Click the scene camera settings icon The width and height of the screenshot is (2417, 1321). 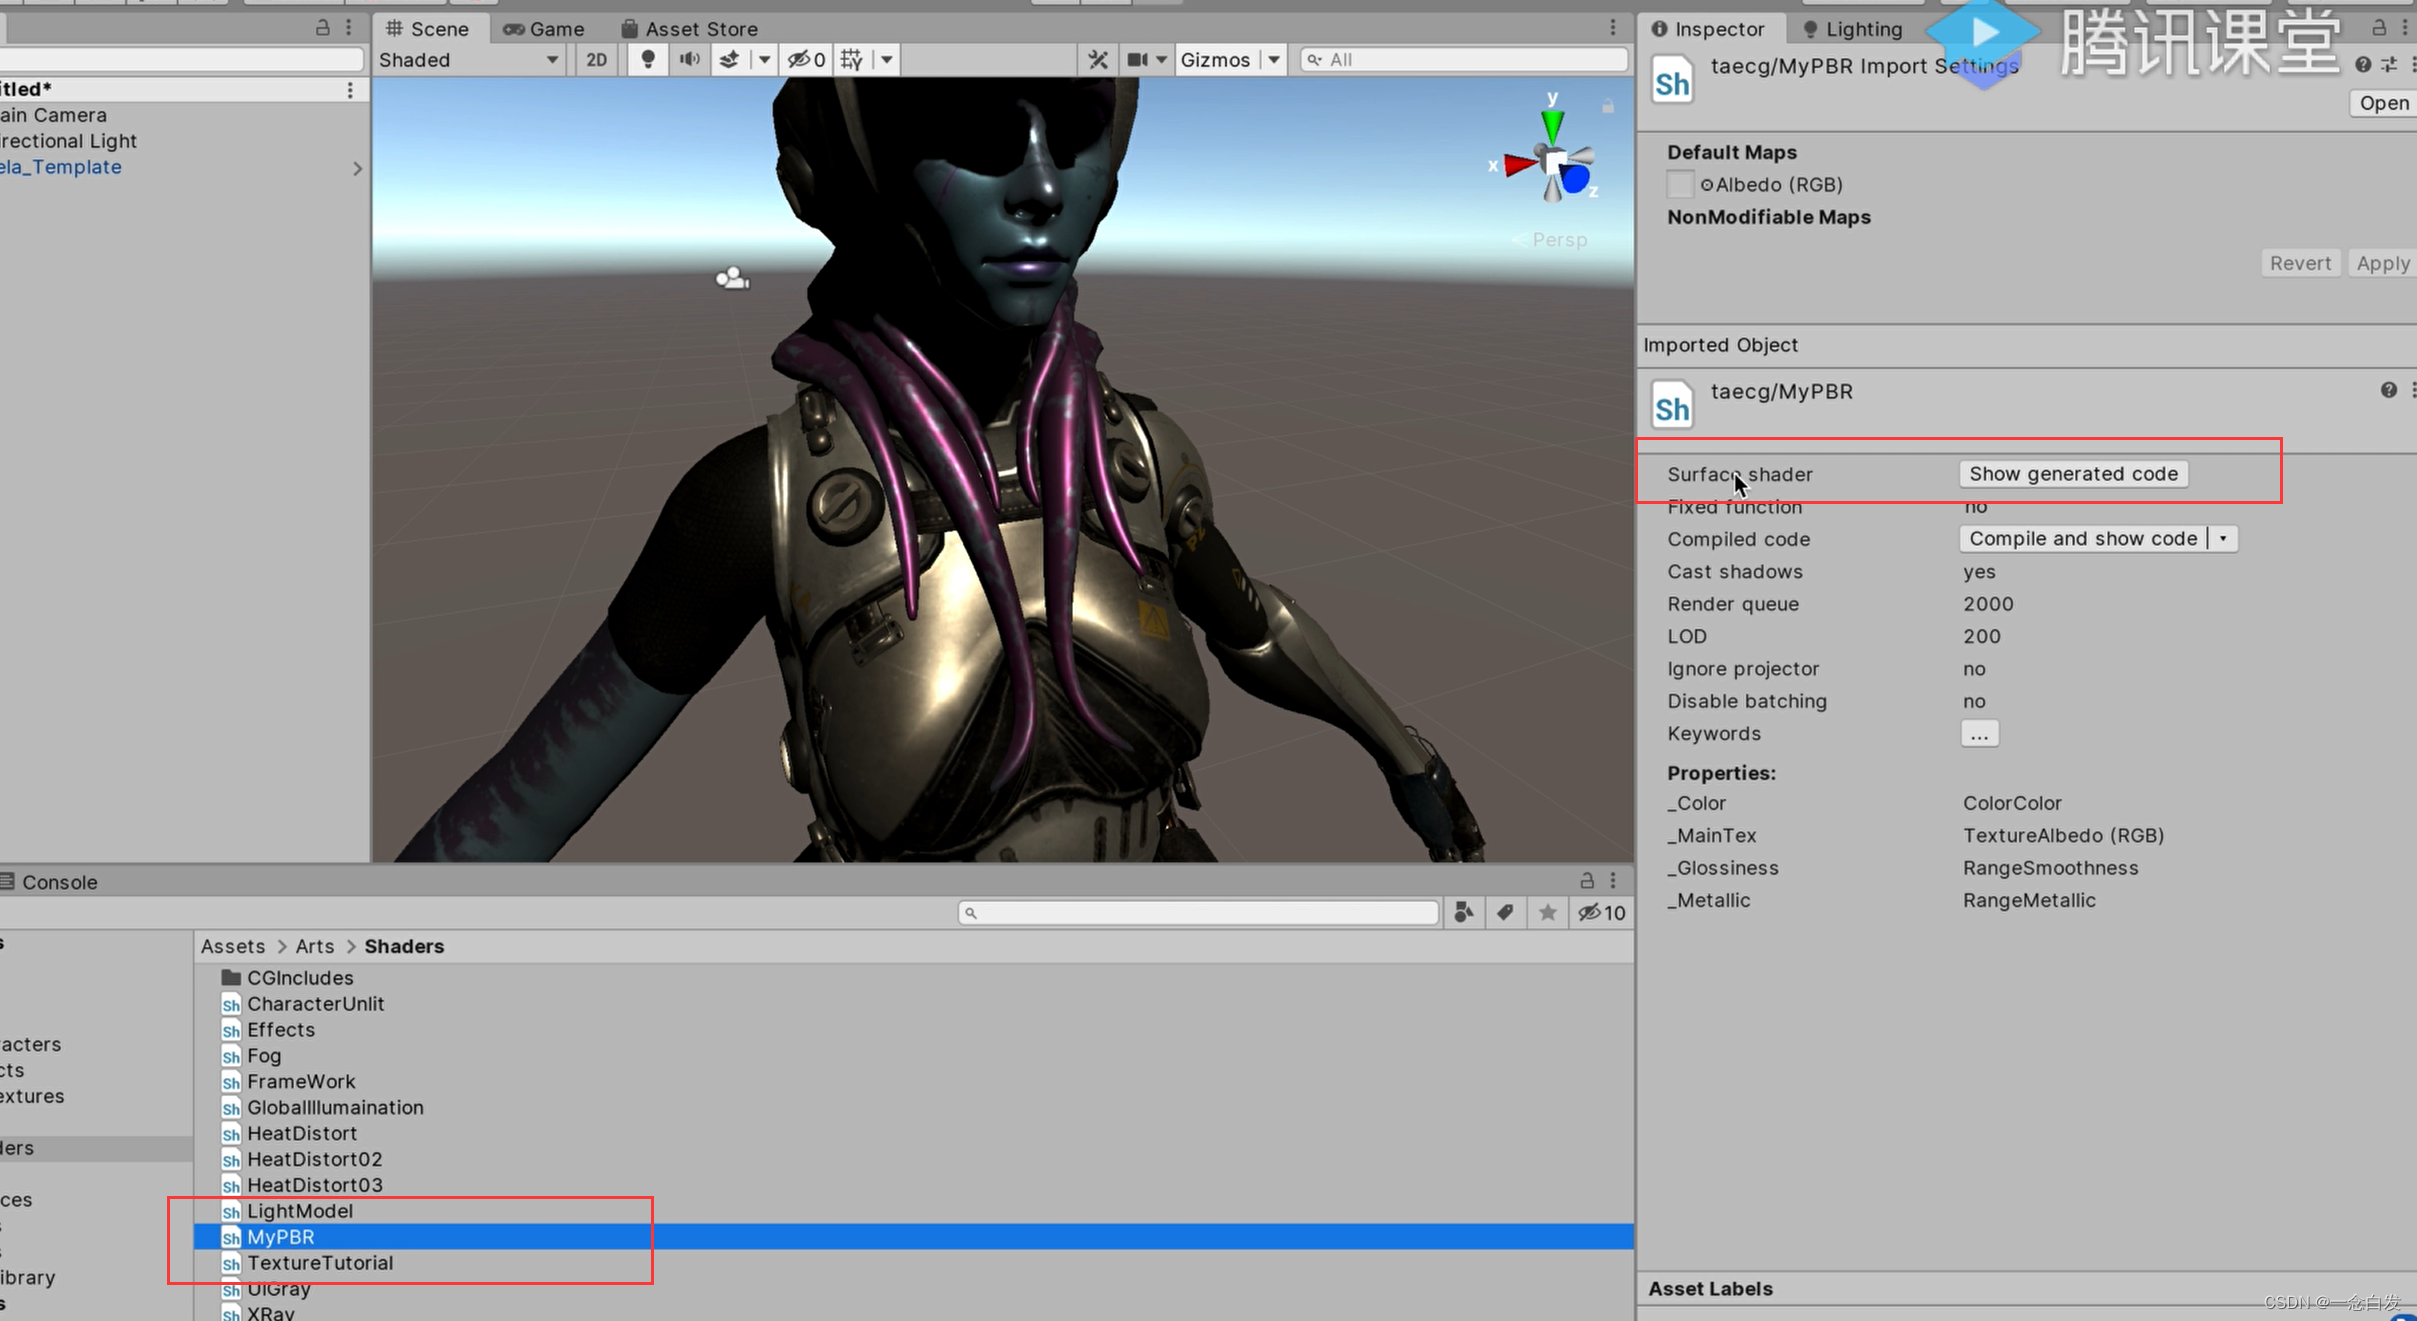coord(1137,60)
